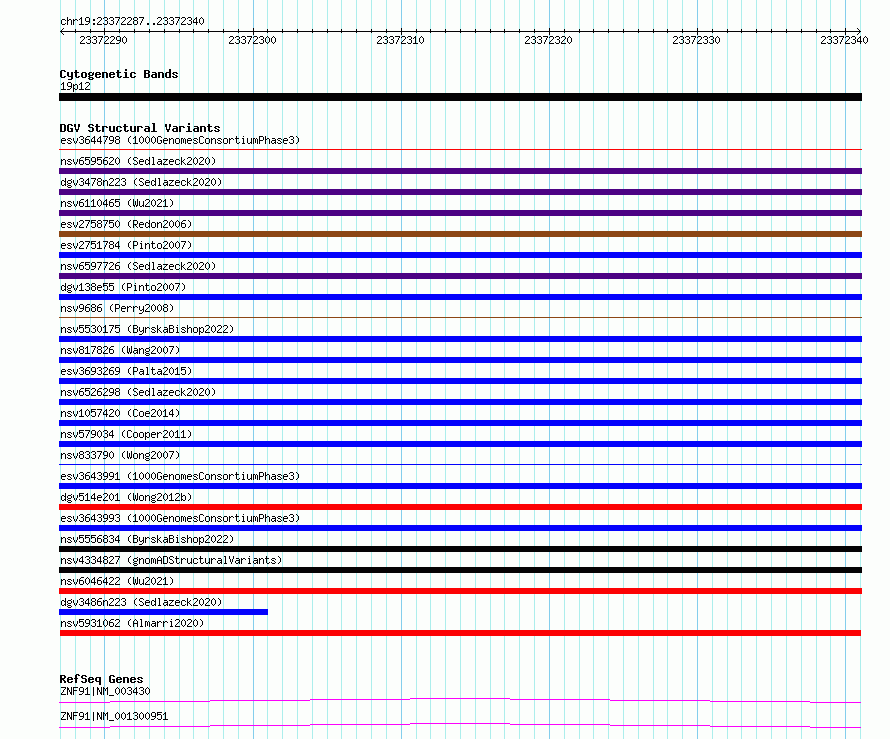
Task: Select the Cytogenetic Bands track title
Action: (x=119, y=74)
